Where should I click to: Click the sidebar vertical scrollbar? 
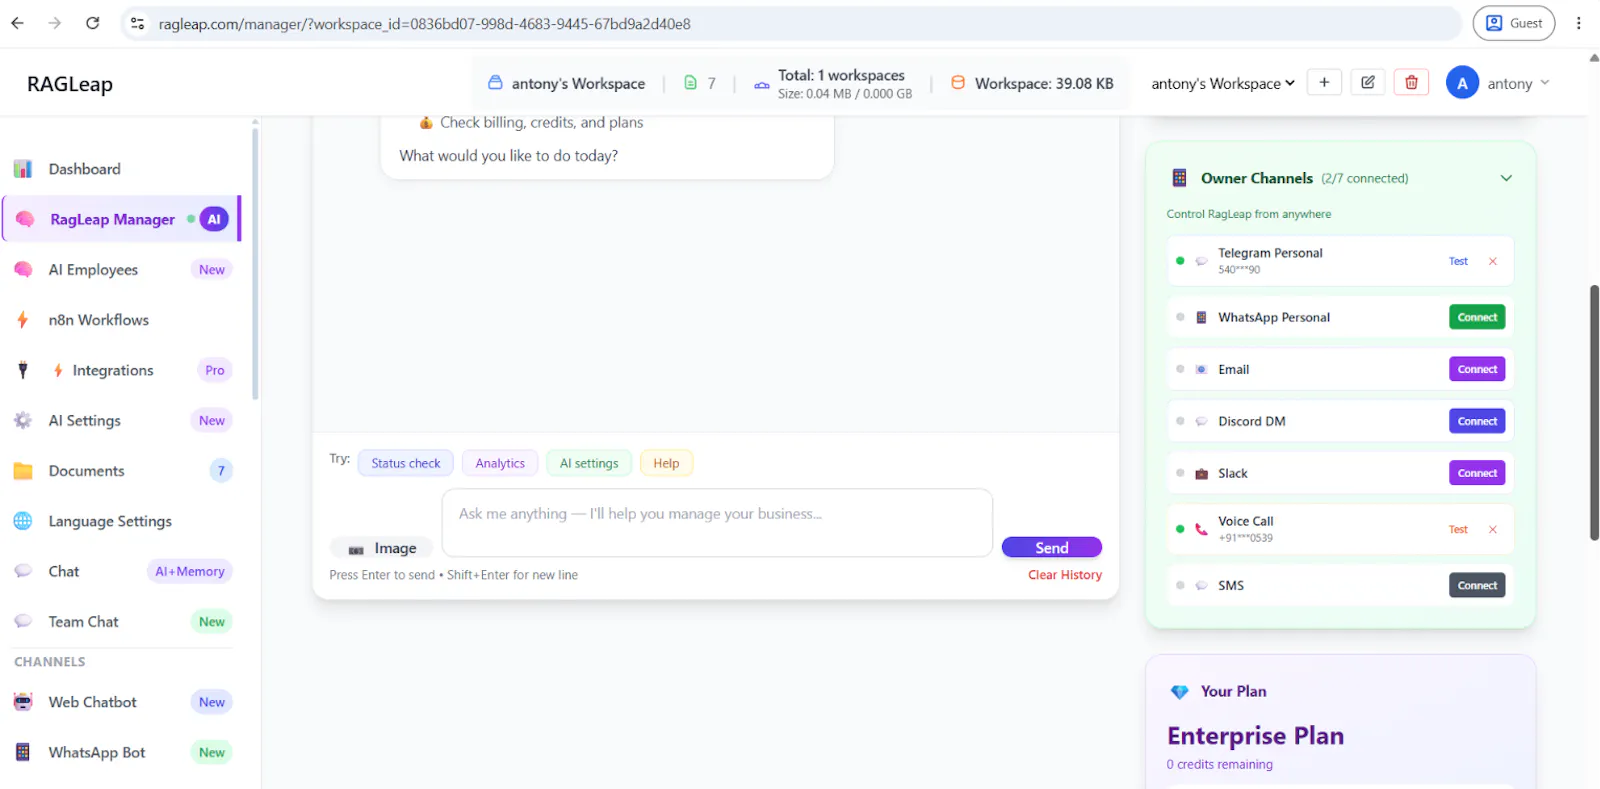[255, 262]
